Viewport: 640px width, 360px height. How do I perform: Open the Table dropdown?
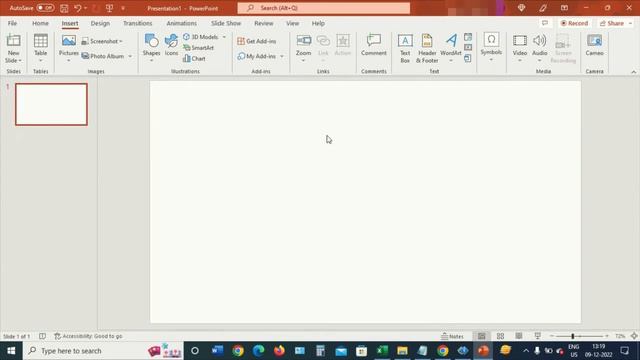(x=40, y=48)
